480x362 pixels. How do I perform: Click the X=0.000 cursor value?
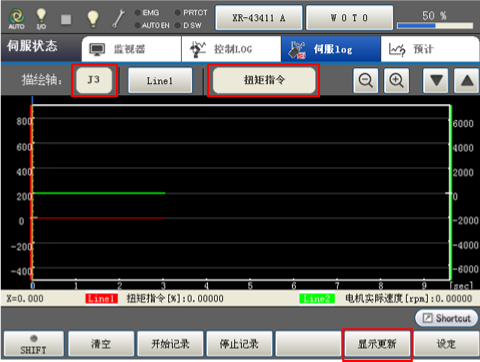point(25,299)
